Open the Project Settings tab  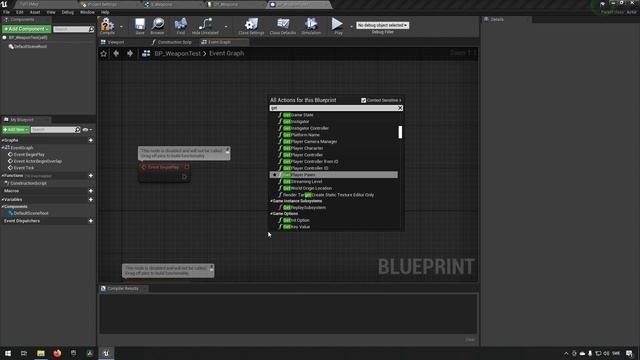102,4
